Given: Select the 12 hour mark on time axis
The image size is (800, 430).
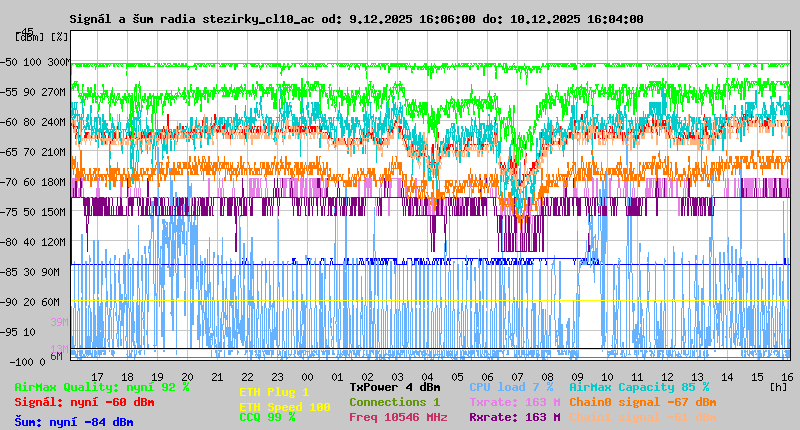Looking at the screenshot, I should [633, 376].
